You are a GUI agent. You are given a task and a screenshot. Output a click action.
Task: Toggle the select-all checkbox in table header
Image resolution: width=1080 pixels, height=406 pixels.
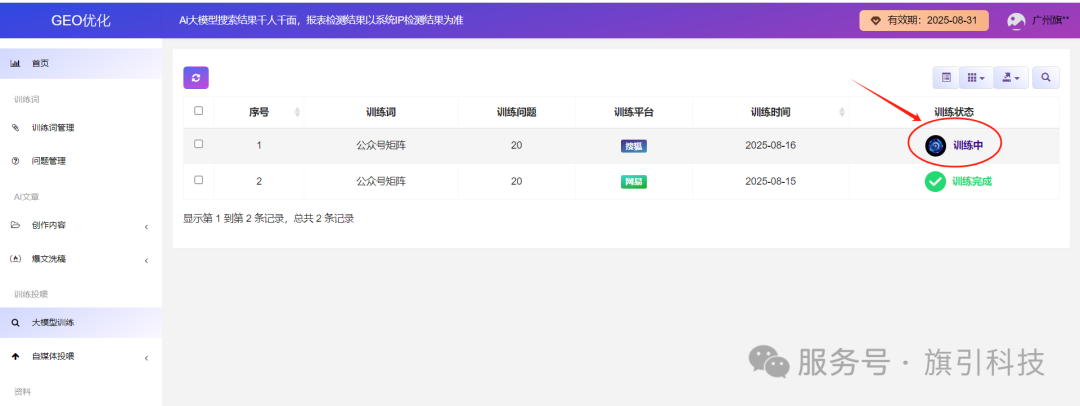pyautogui.click(x=198, y=111)
